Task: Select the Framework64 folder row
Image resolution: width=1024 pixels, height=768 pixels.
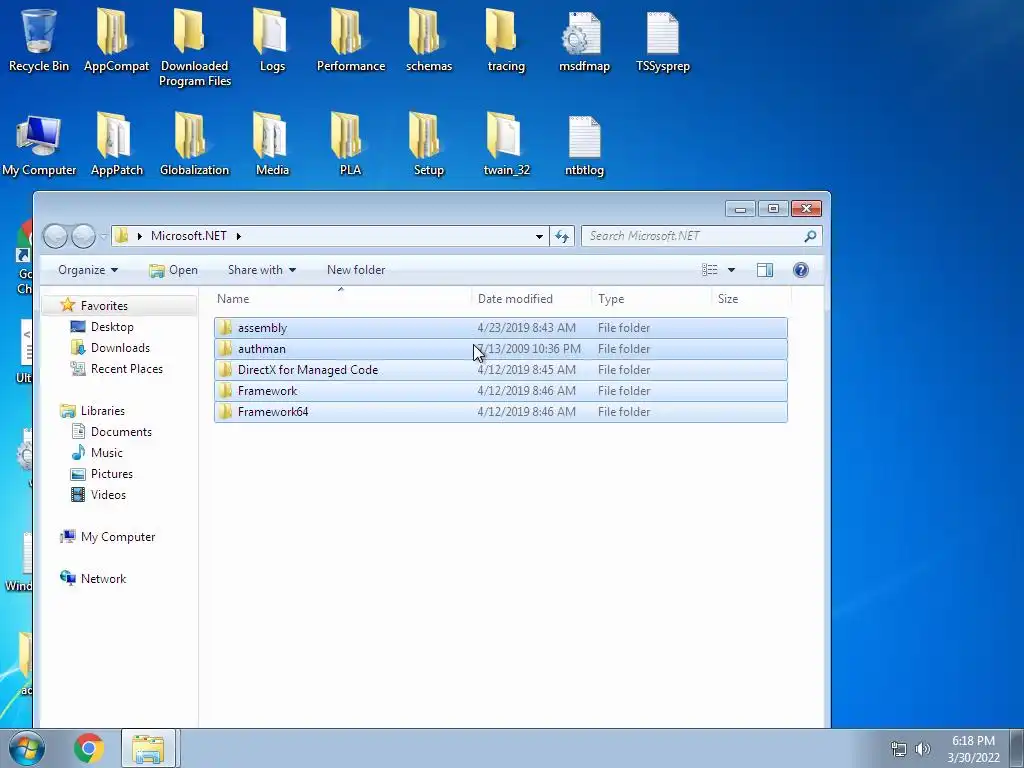Action: point(500,411)
